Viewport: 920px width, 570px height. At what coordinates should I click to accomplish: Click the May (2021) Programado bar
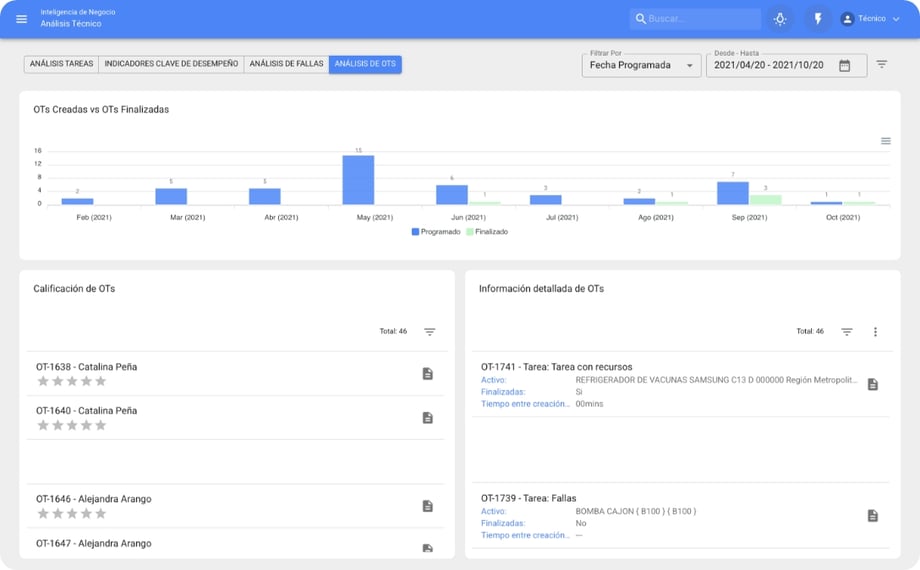[358, 180]
